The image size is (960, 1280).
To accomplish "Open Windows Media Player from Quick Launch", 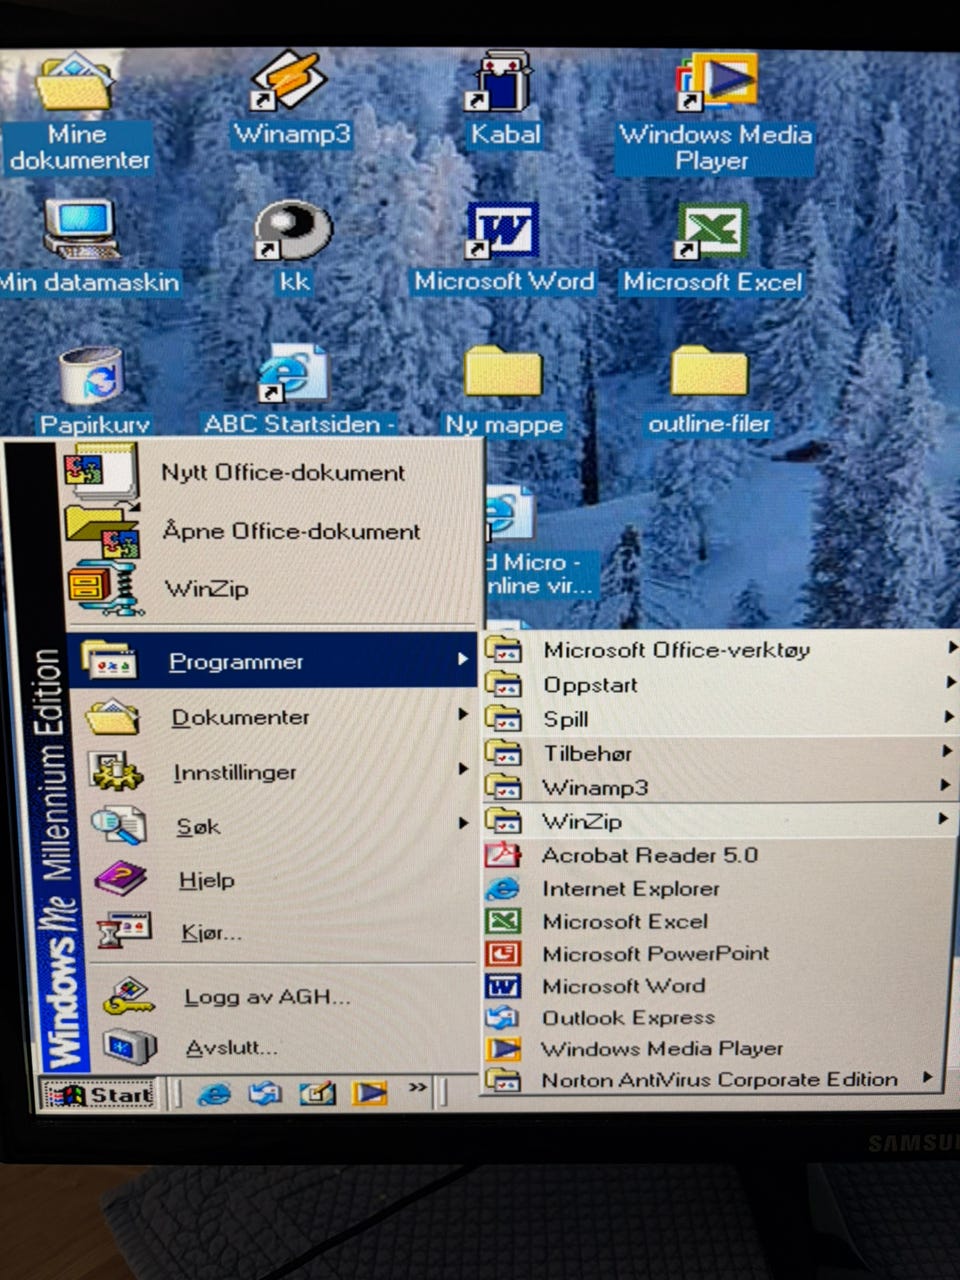I will pyautogui.click(x=369, y=1093).
